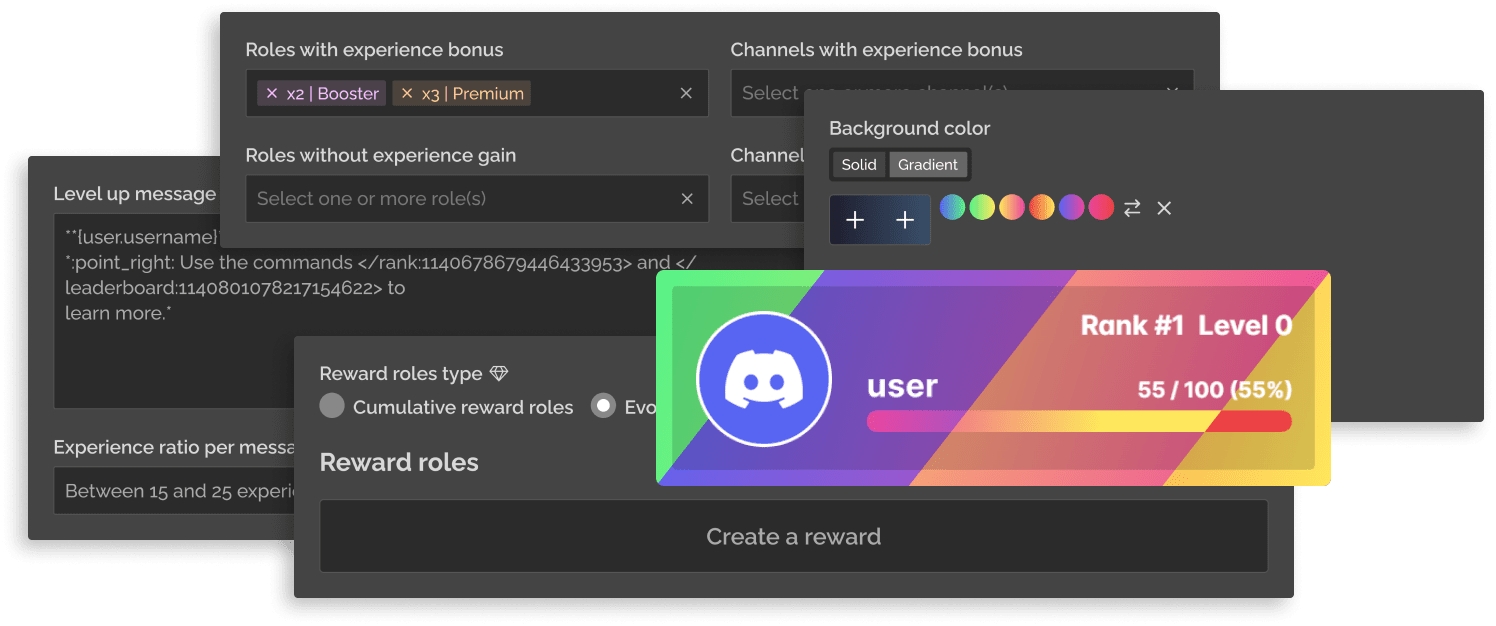This screenshot has width=1496, height=626.
Task: Add the second gradient color stop
Action: click(x=905, y=220)
